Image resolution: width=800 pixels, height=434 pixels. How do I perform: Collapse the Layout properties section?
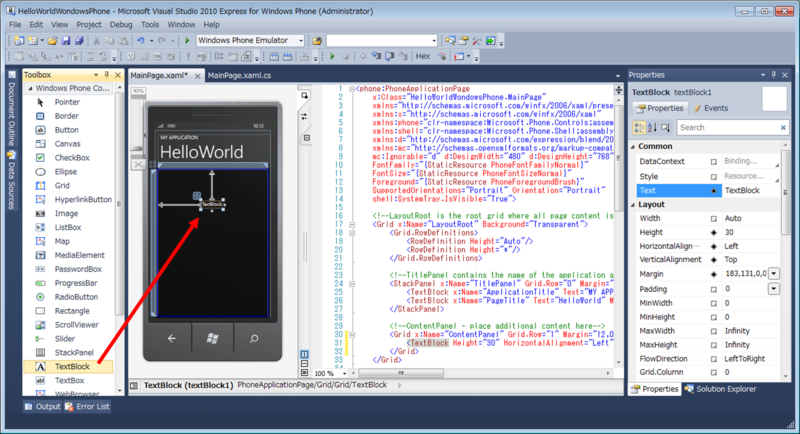click(x=633, y=205)
